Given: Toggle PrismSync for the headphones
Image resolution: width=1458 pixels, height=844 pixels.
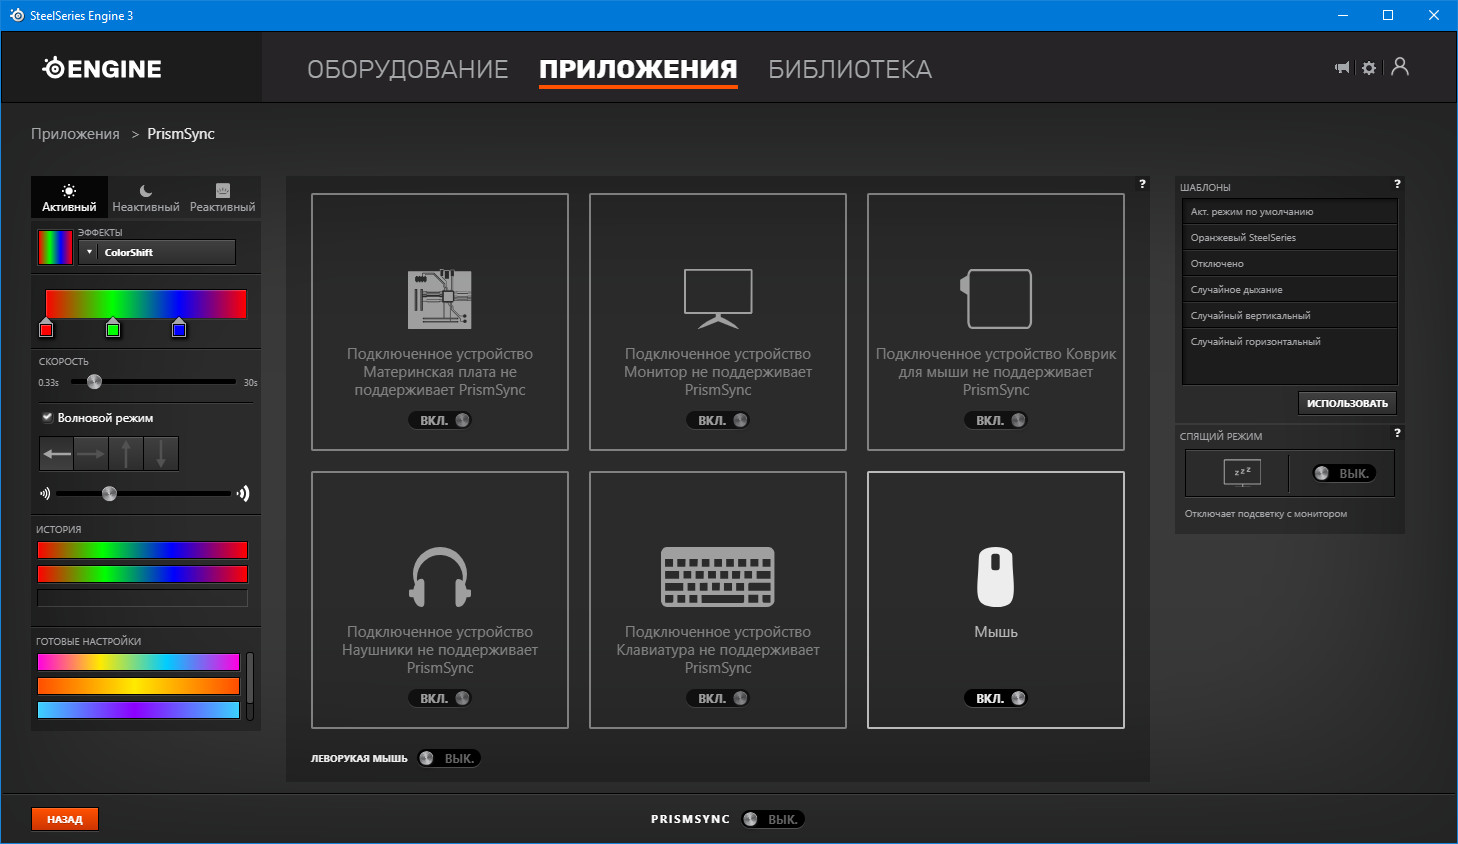Looking at the screenshot, I should [440, 698].
